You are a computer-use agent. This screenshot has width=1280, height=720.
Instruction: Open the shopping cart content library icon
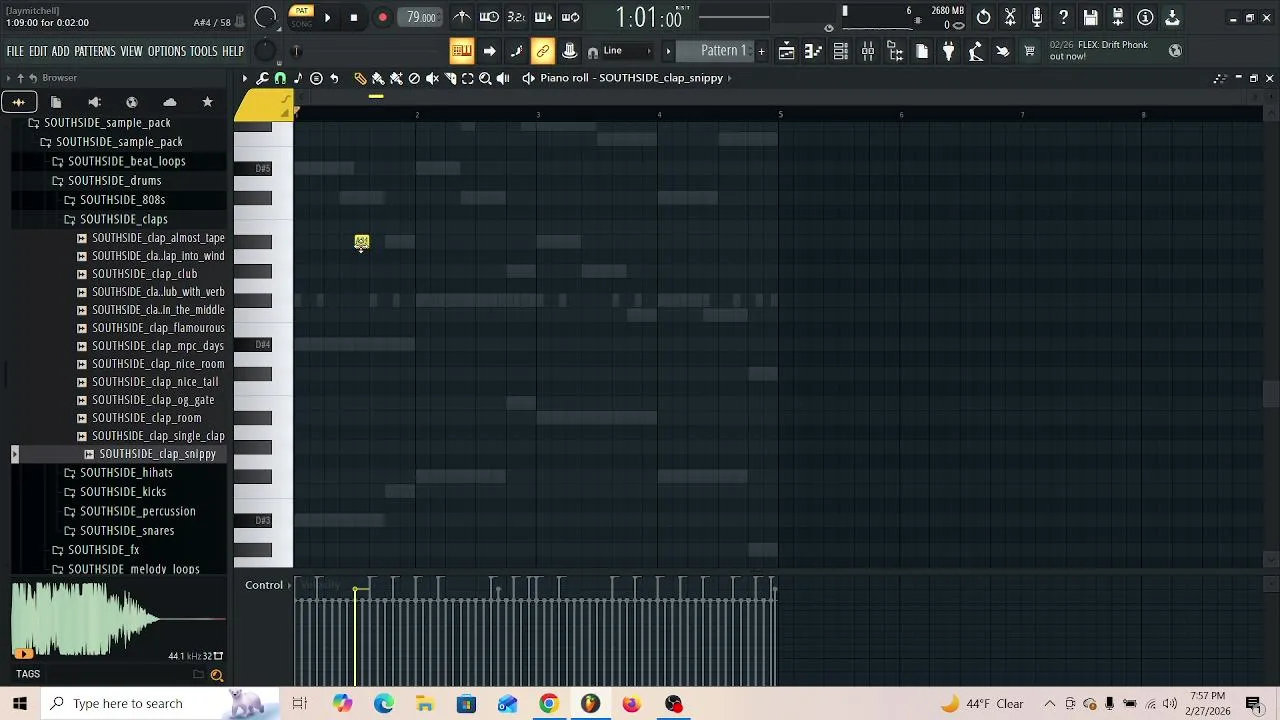click(1029, 51)
